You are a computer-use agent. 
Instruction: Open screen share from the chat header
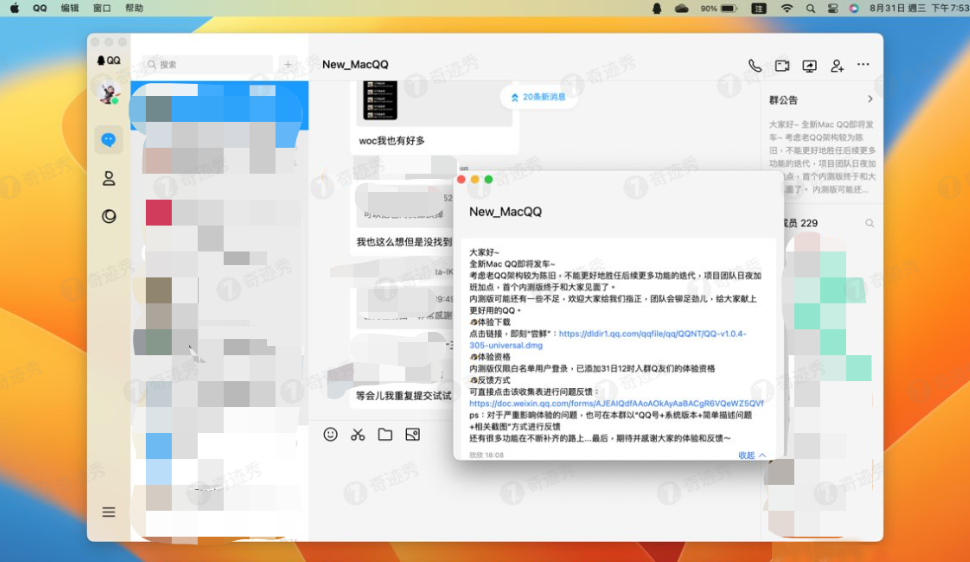pyautogui.click(x=809, y=66)
